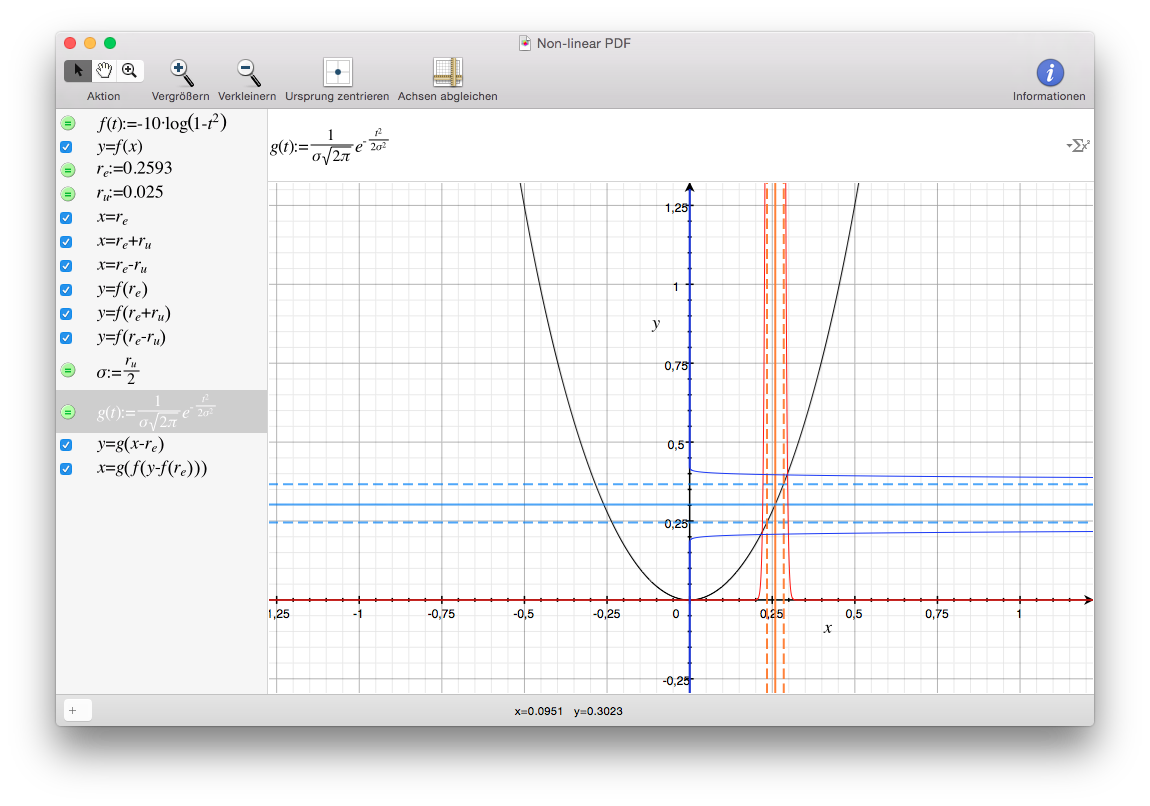1150x806 pixels.
Task: Select the y=f(x) equation text
Action: tap(120, 147)
